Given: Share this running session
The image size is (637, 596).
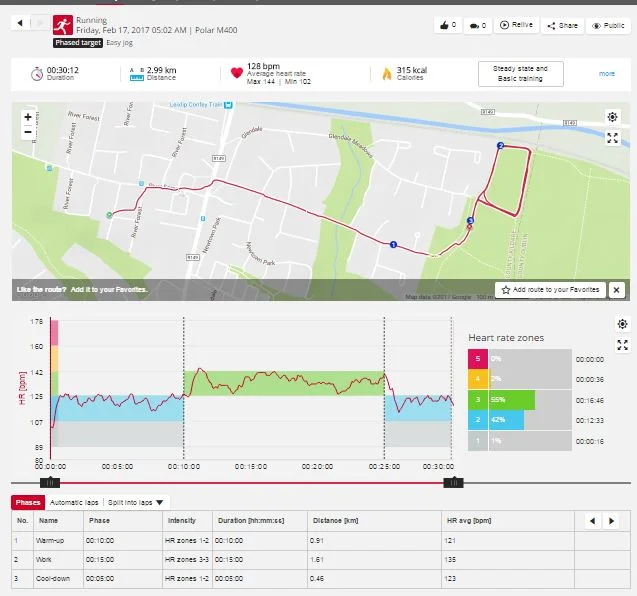Looking at the screenshot, I should point(563,25).
